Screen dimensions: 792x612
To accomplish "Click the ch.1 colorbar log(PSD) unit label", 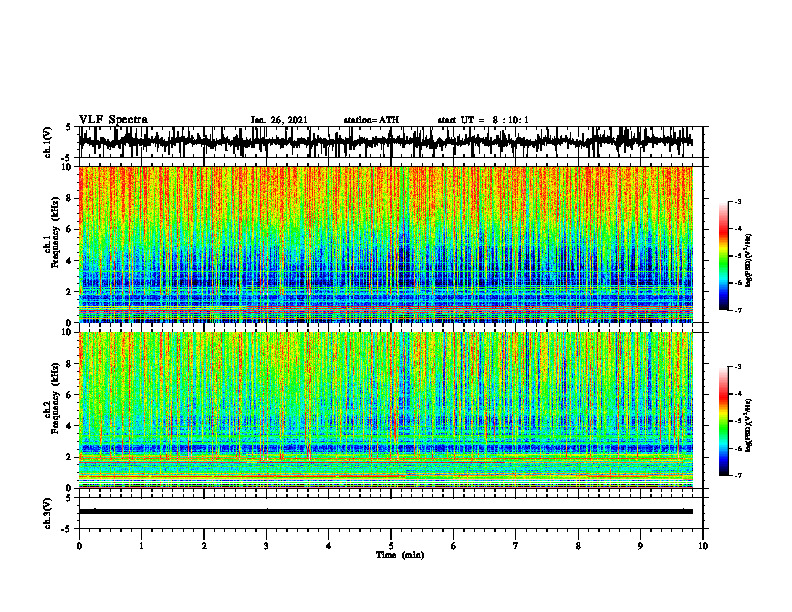I will pos(749,261).
